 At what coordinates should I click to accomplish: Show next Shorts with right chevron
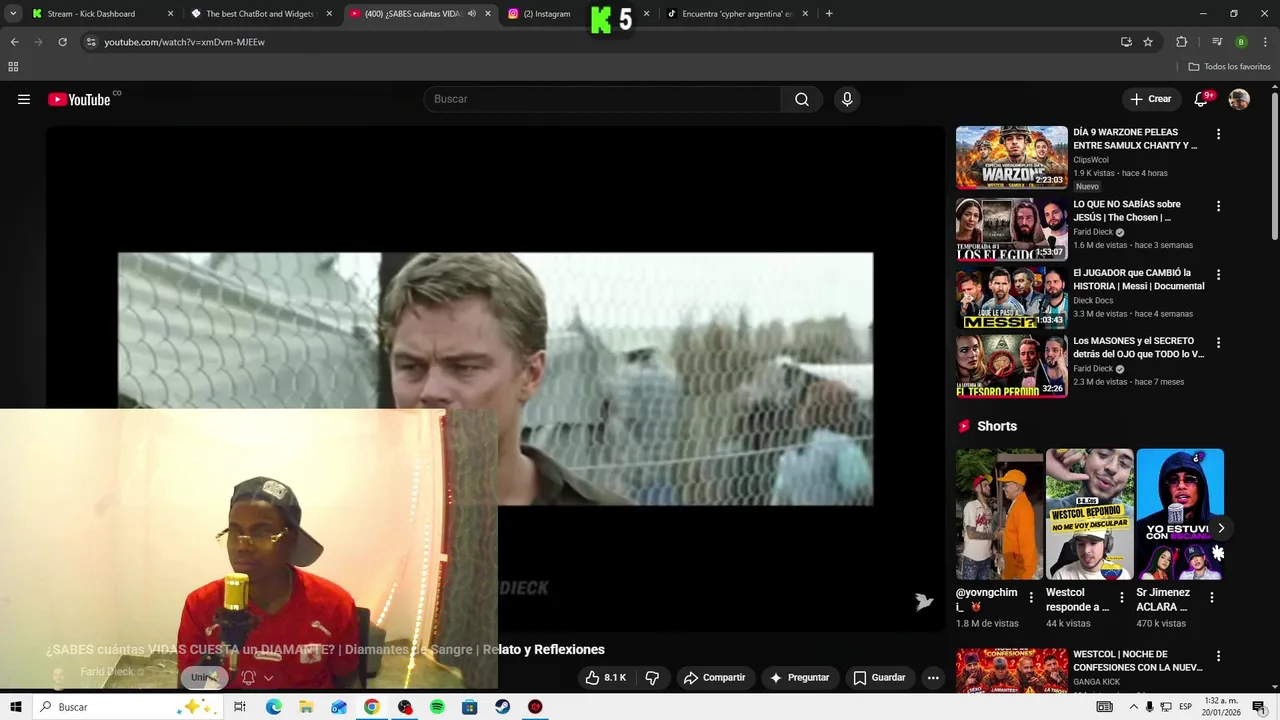coord(1221,528)
